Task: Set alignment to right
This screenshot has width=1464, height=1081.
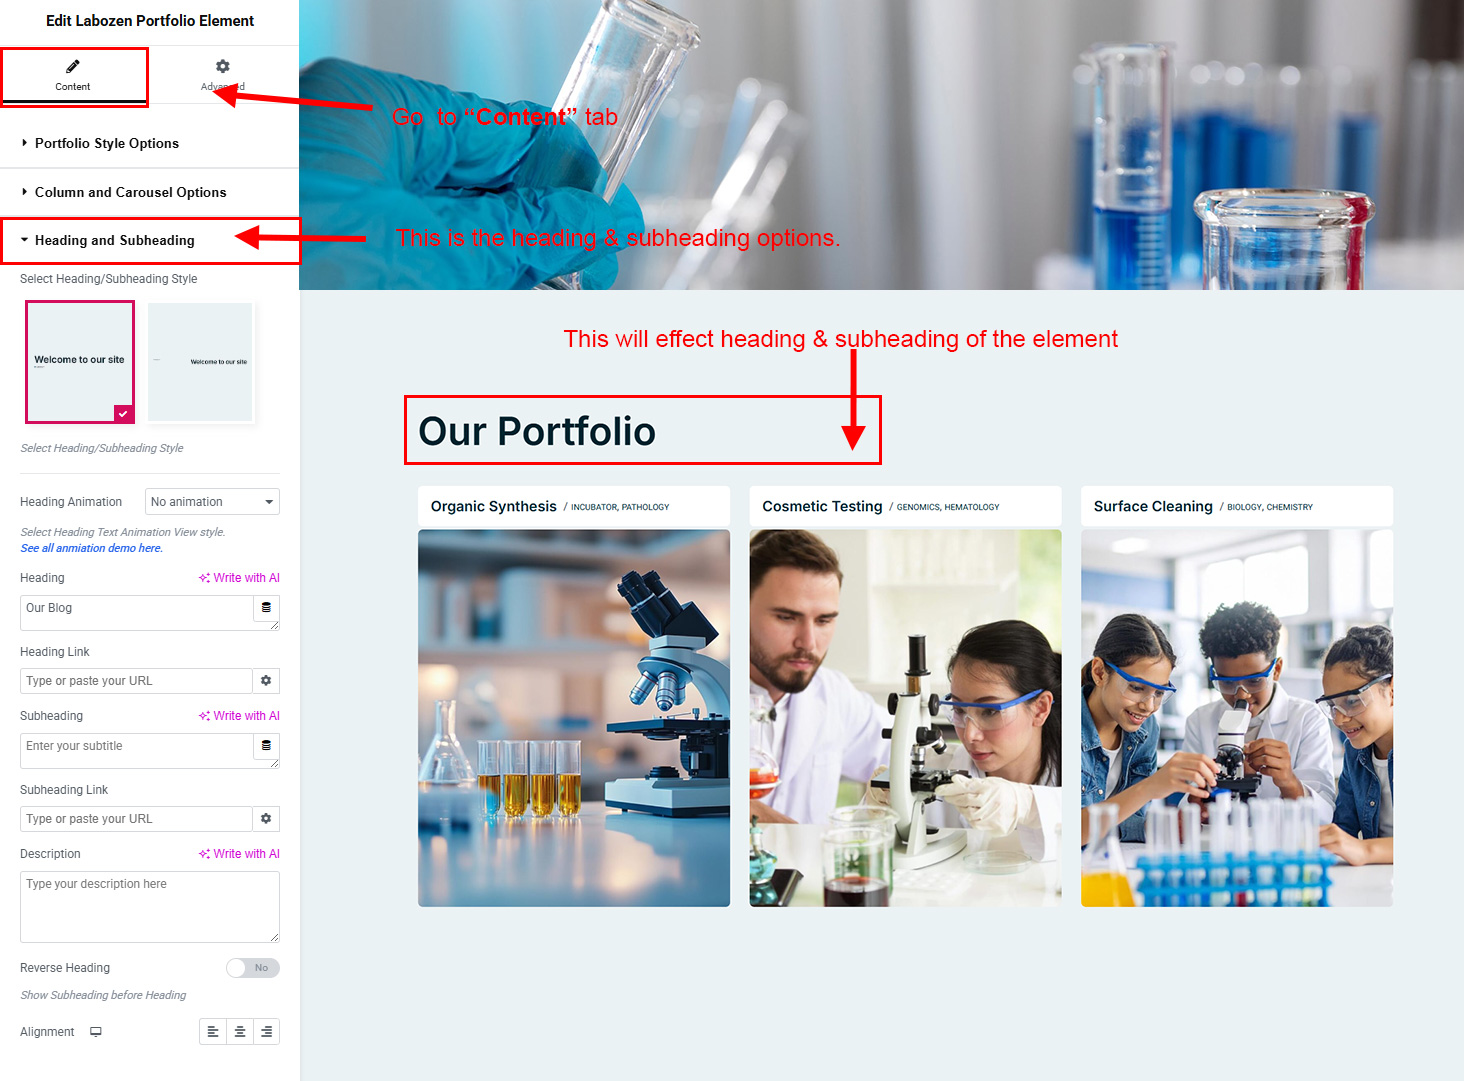Action: tap(266, 1032)
